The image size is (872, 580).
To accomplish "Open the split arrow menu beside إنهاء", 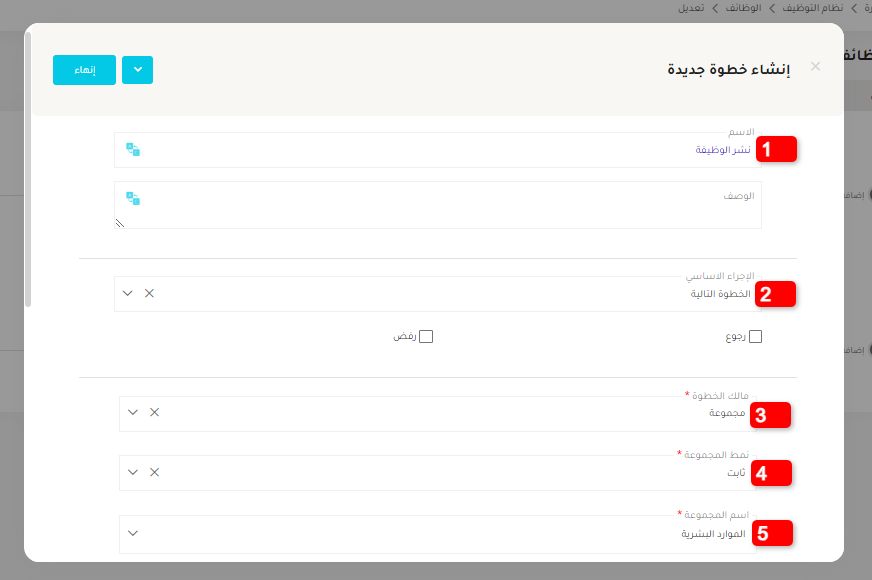I will pos(137,70).
